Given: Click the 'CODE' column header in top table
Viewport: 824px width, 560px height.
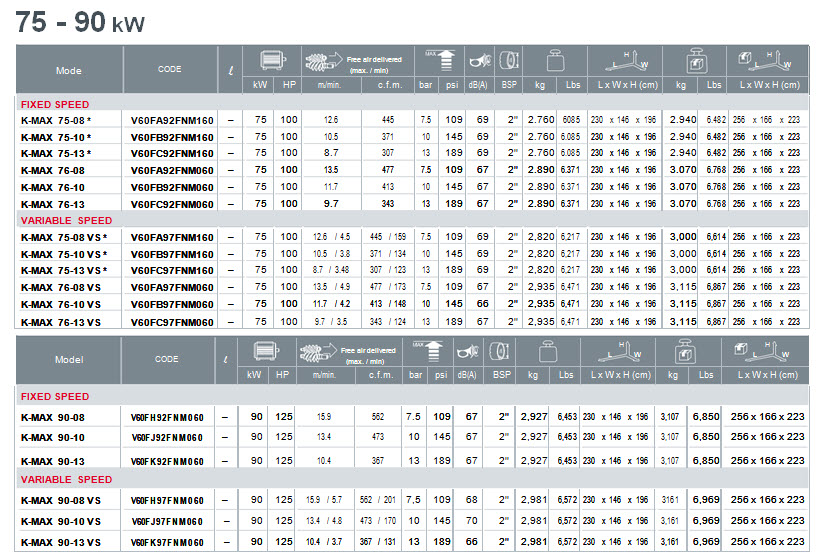Looking at the screenshot, I should point(169,69).
